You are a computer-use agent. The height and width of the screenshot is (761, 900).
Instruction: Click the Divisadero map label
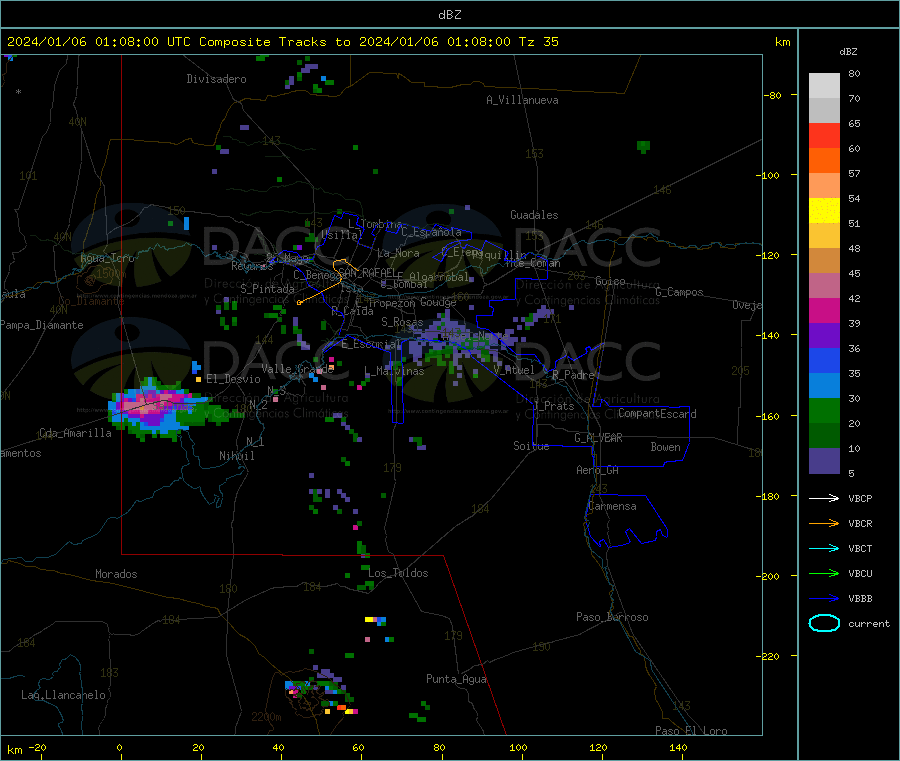(x=216, y=79)
